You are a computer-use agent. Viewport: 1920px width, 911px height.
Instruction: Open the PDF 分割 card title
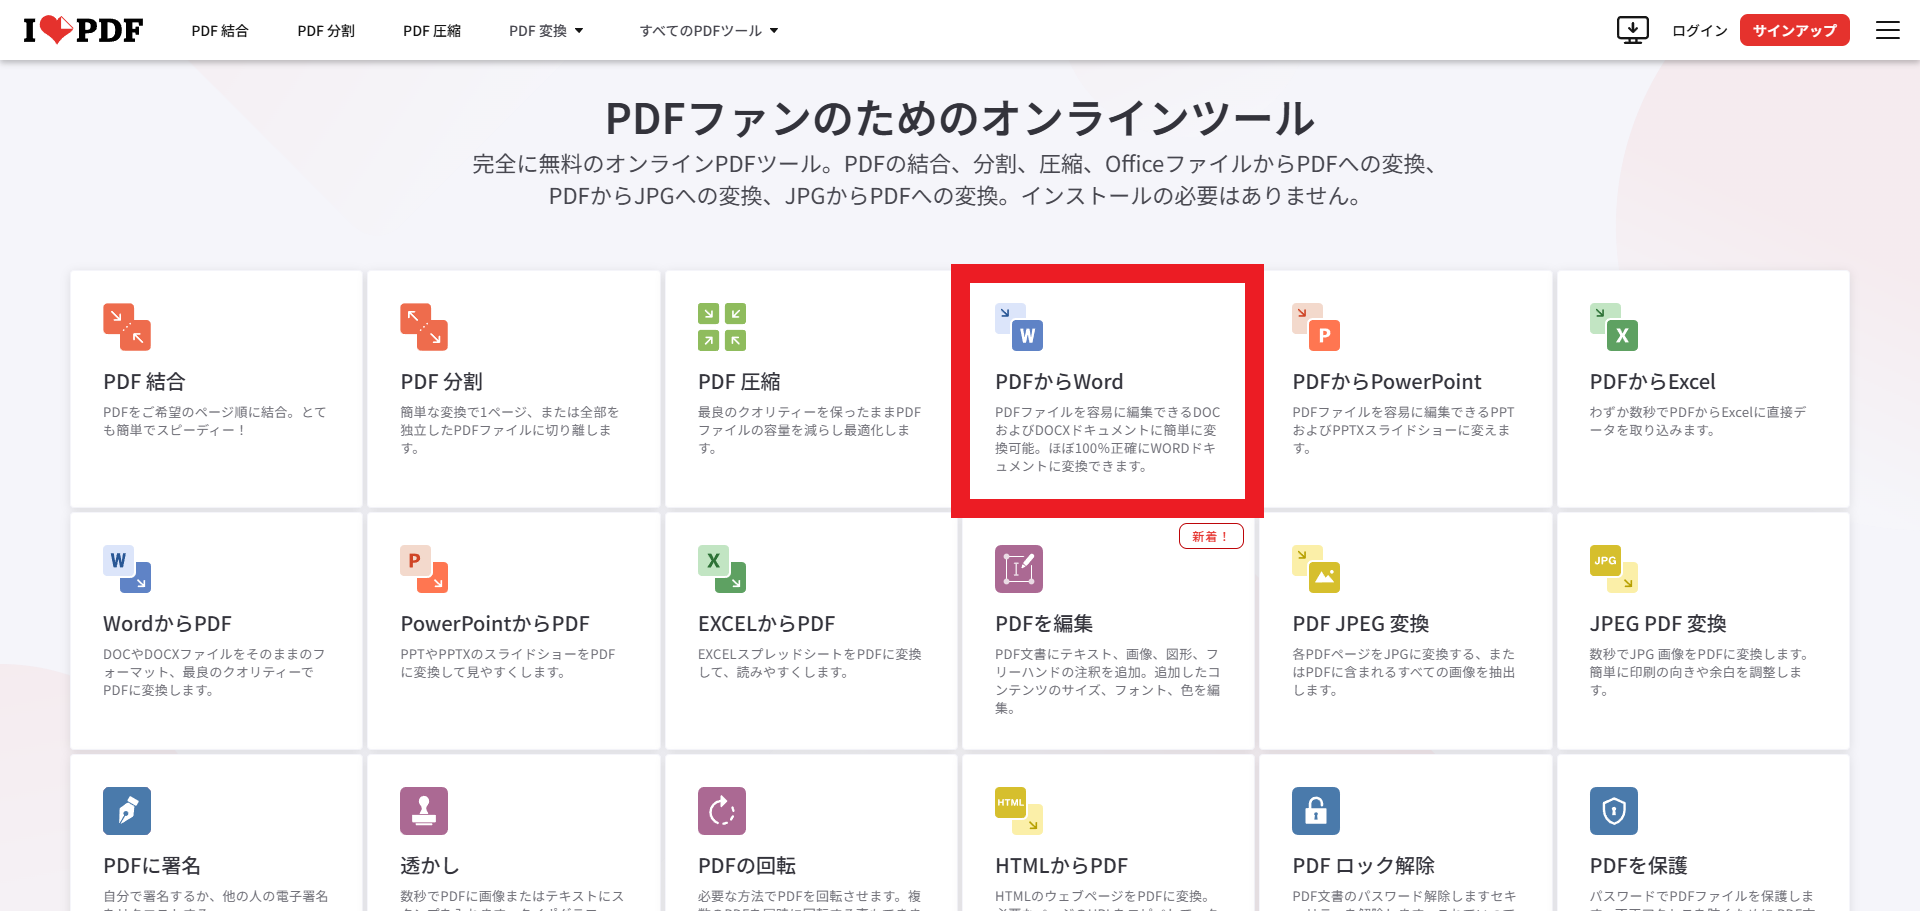[441, 382]
